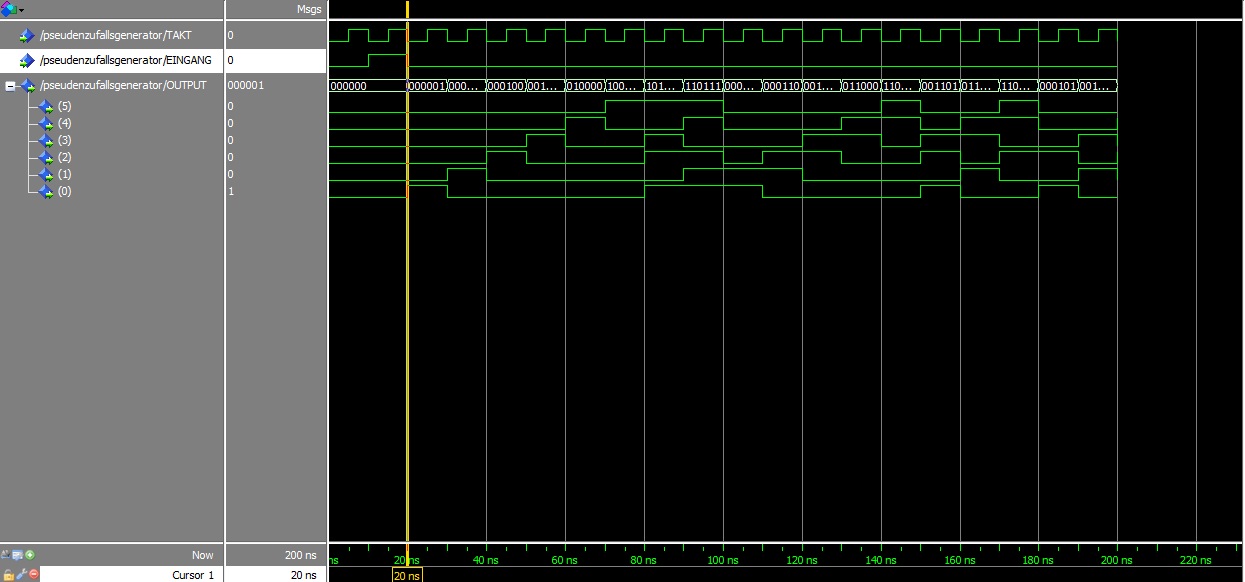
Task: Click the 200 ns Now time value
Action: pyautogui.click(x=300, y=555)
